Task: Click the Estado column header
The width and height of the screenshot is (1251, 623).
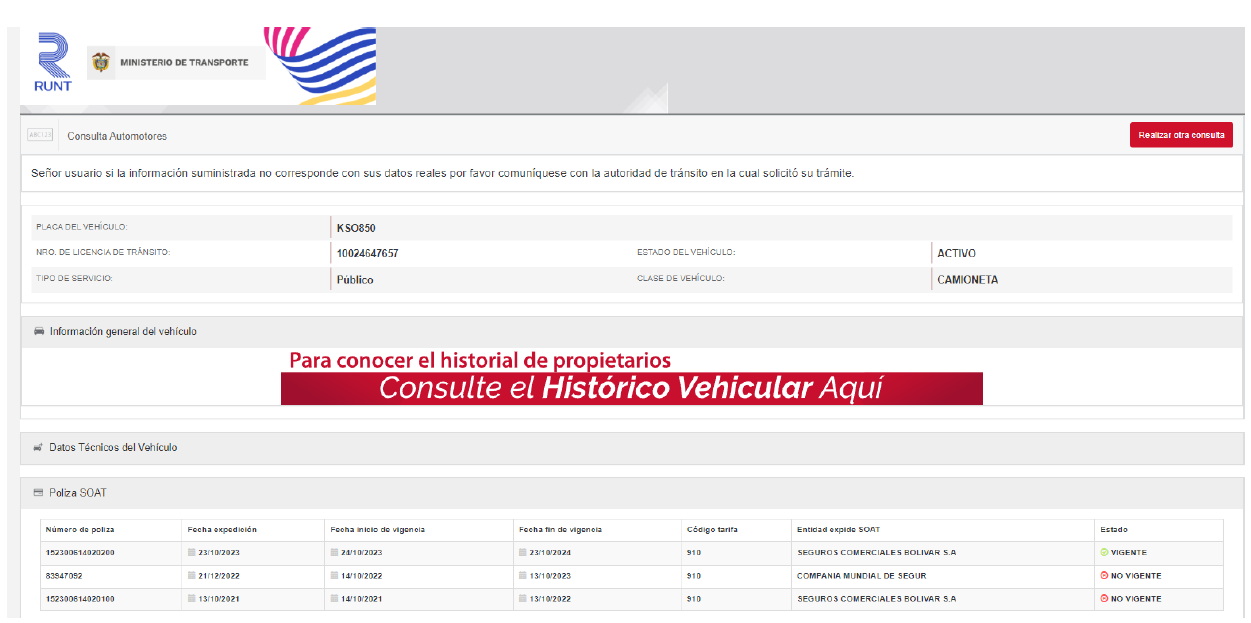Action: [x=1113, y=529]
